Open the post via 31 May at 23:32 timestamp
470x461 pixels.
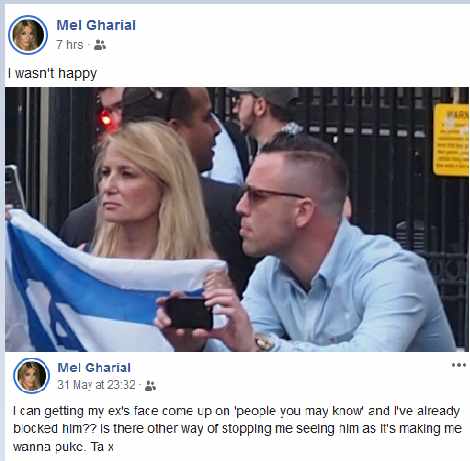[x=96, y=385]
